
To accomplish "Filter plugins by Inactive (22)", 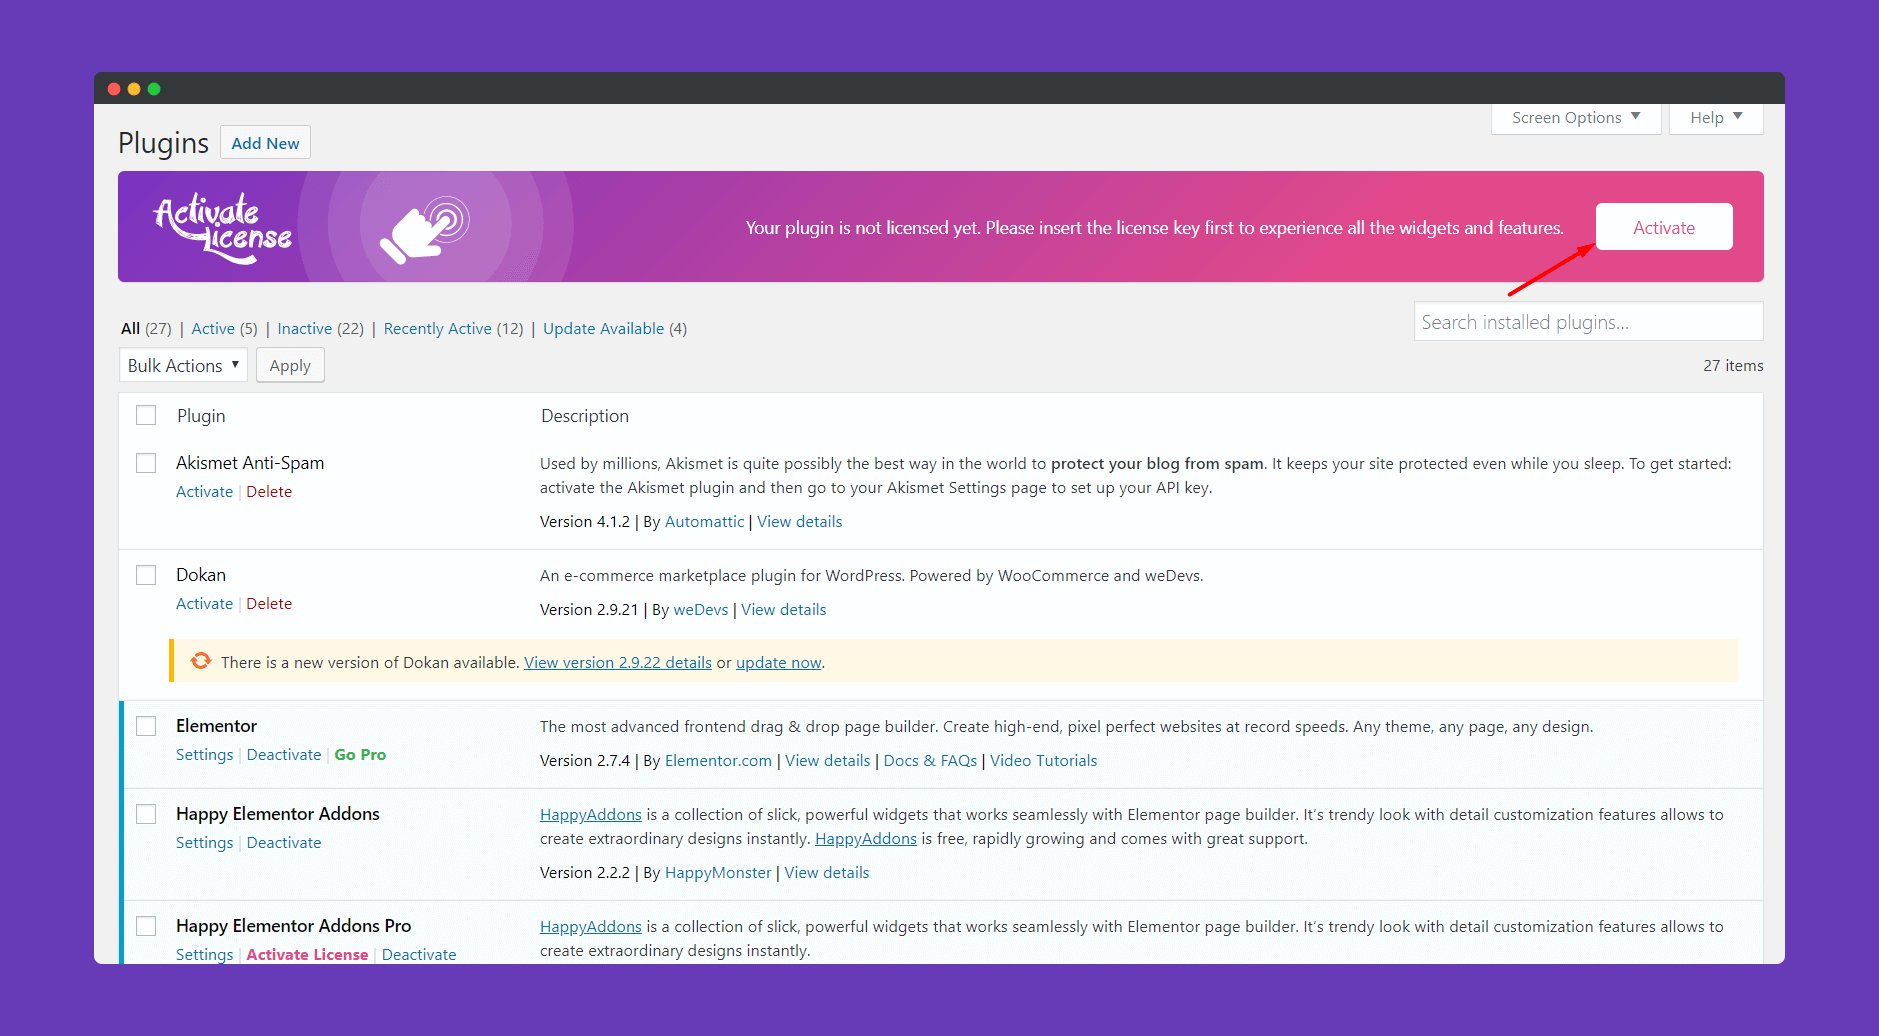I will tap(320, 328).
